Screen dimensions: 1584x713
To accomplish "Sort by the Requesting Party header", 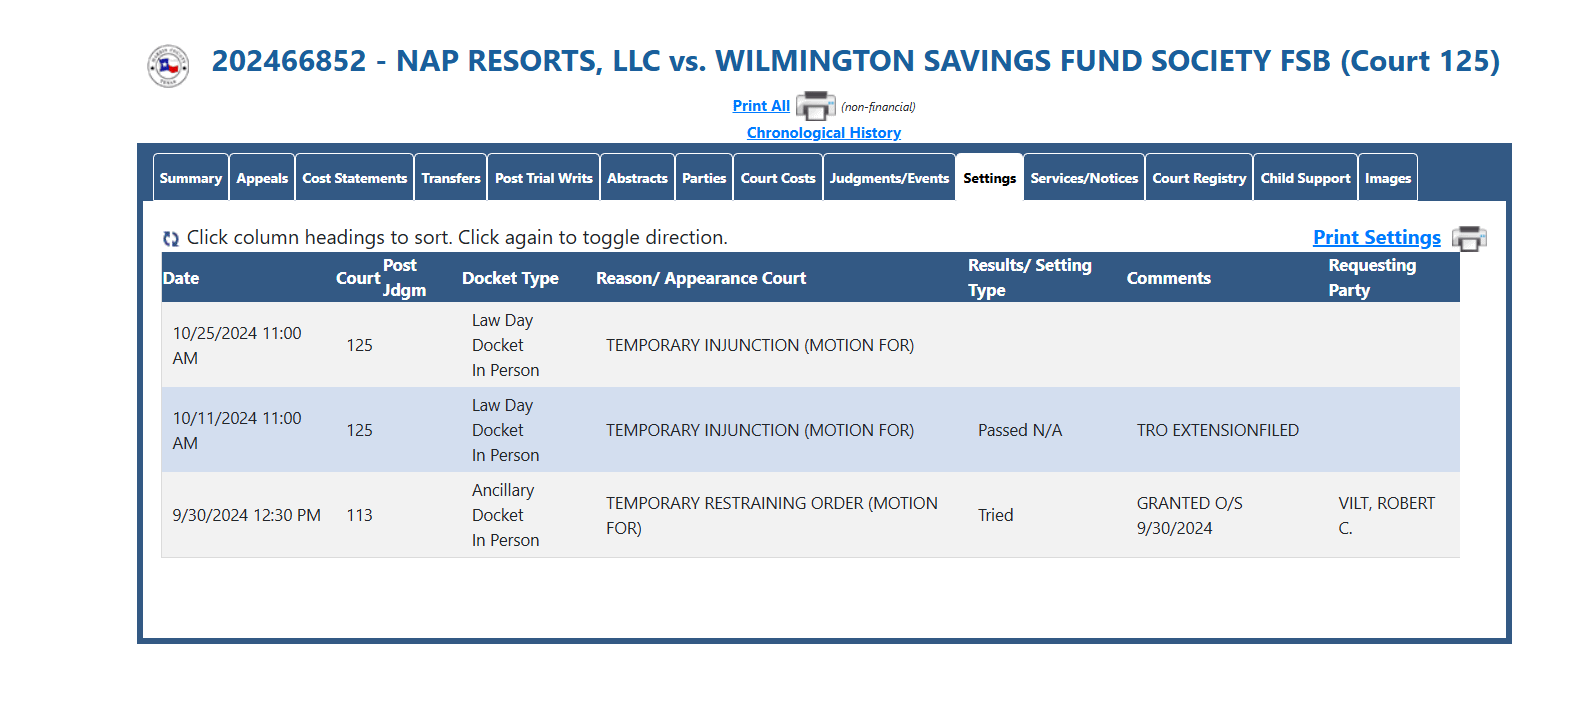I will tap(1372, 278).
